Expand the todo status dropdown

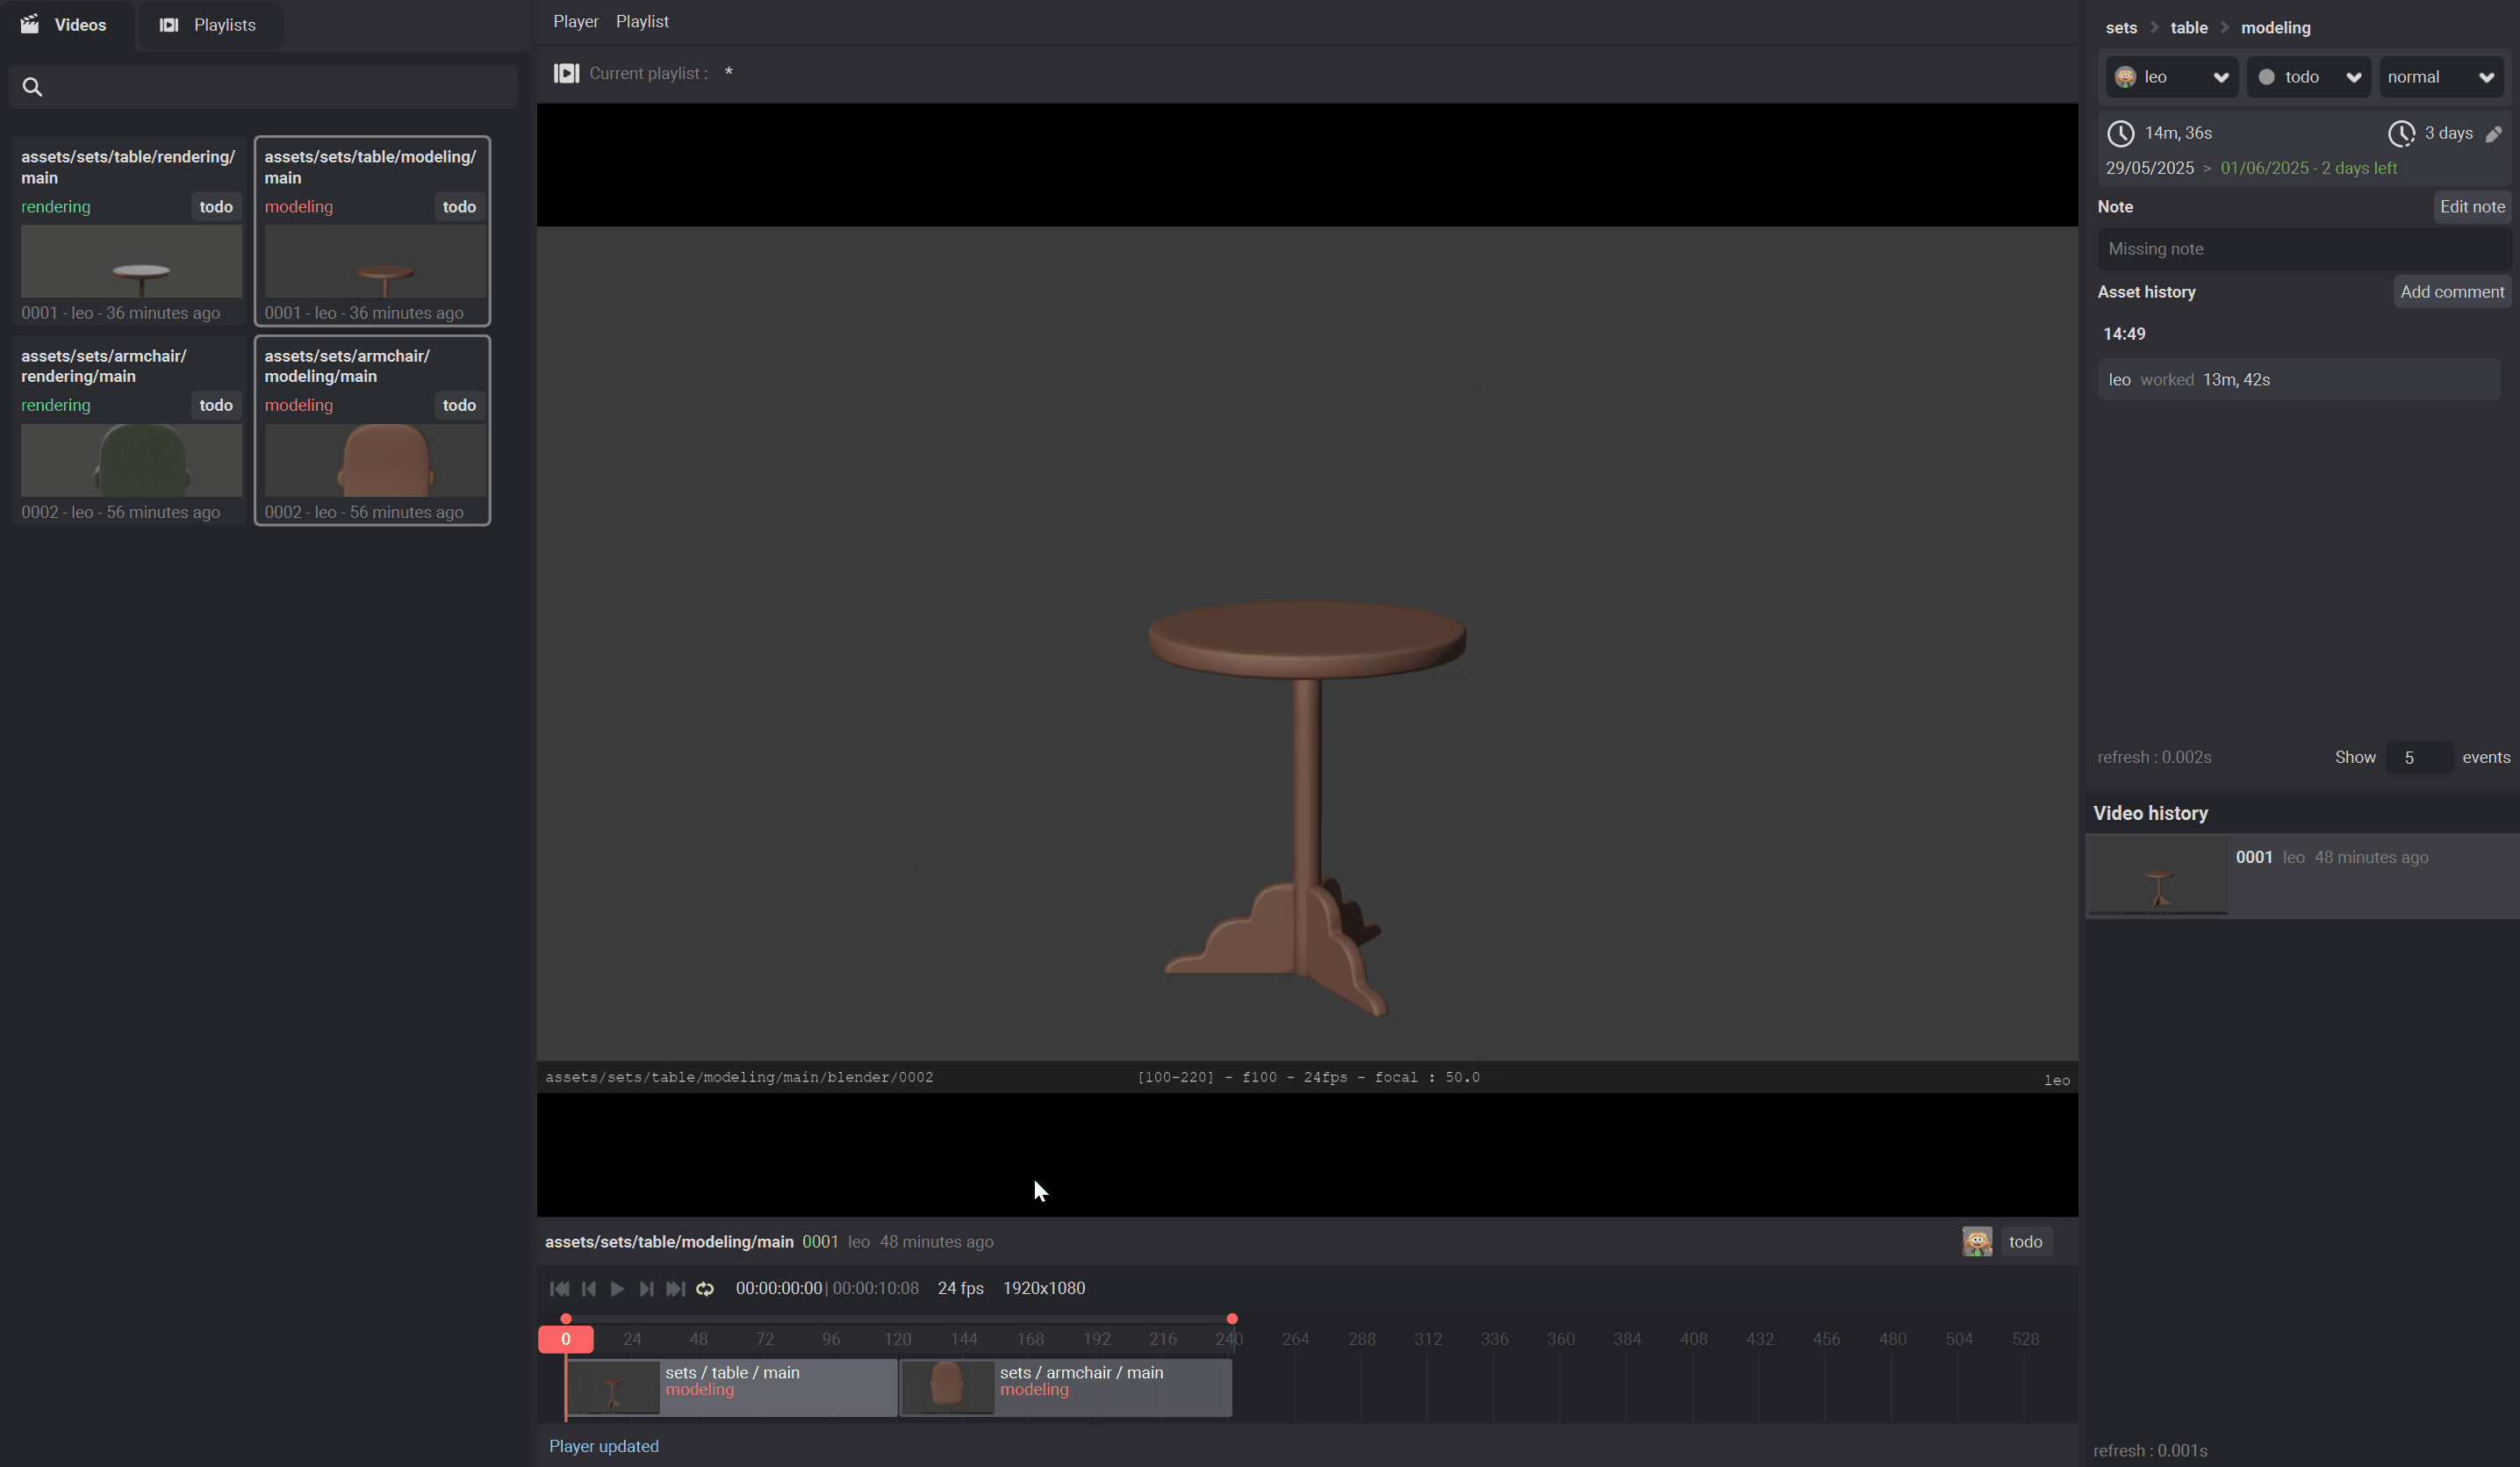(x=2308, y=77)
